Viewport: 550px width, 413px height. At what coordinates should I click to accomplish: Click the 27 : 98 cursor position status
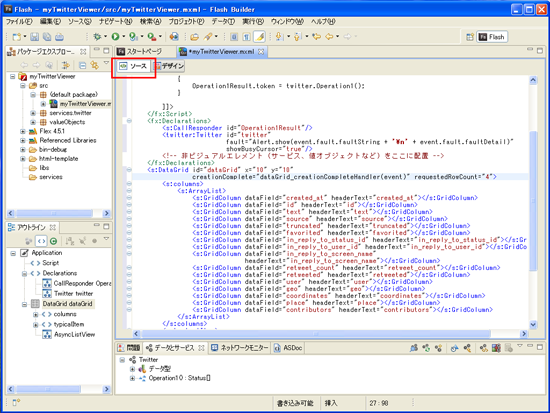(378, 403)
